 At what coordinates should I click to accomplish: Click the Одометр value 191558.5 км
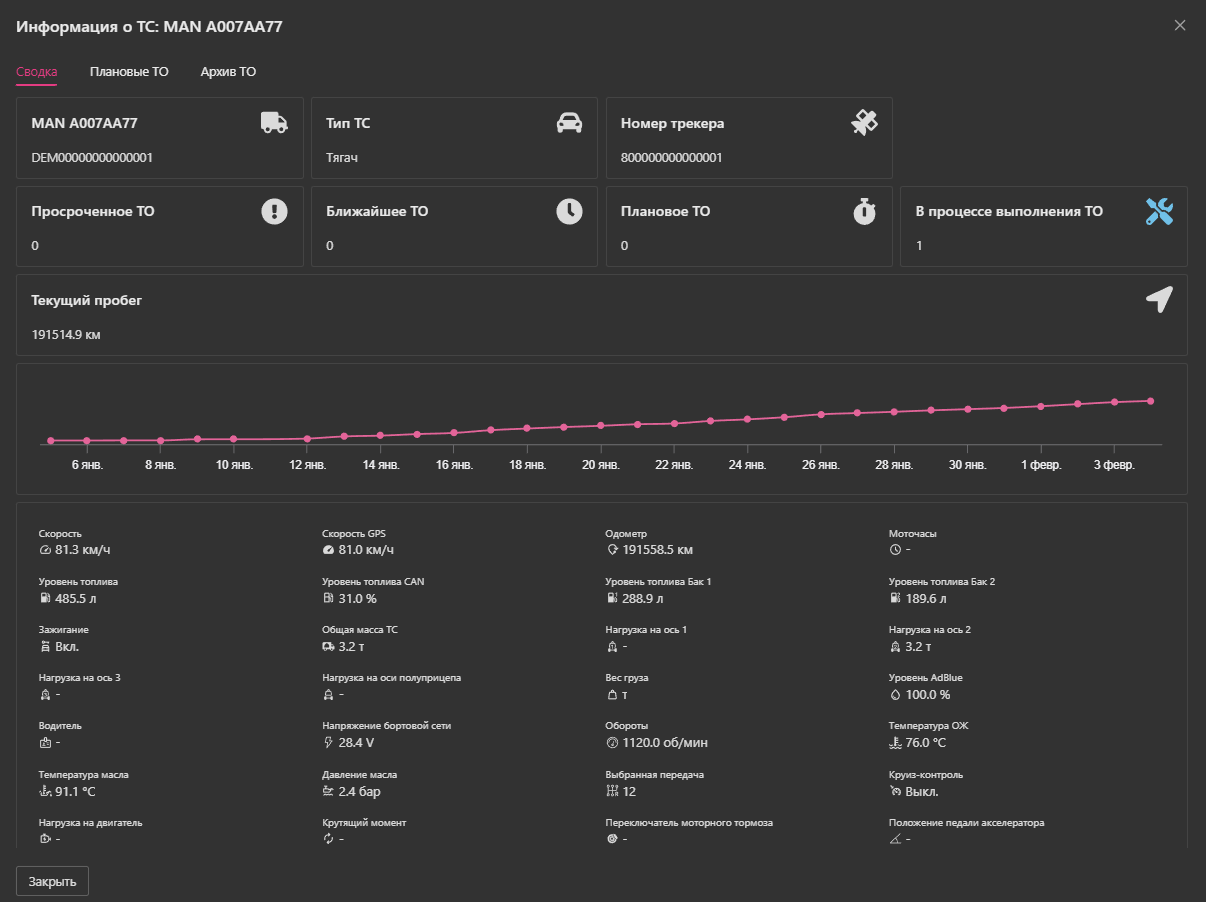(657, 550)
